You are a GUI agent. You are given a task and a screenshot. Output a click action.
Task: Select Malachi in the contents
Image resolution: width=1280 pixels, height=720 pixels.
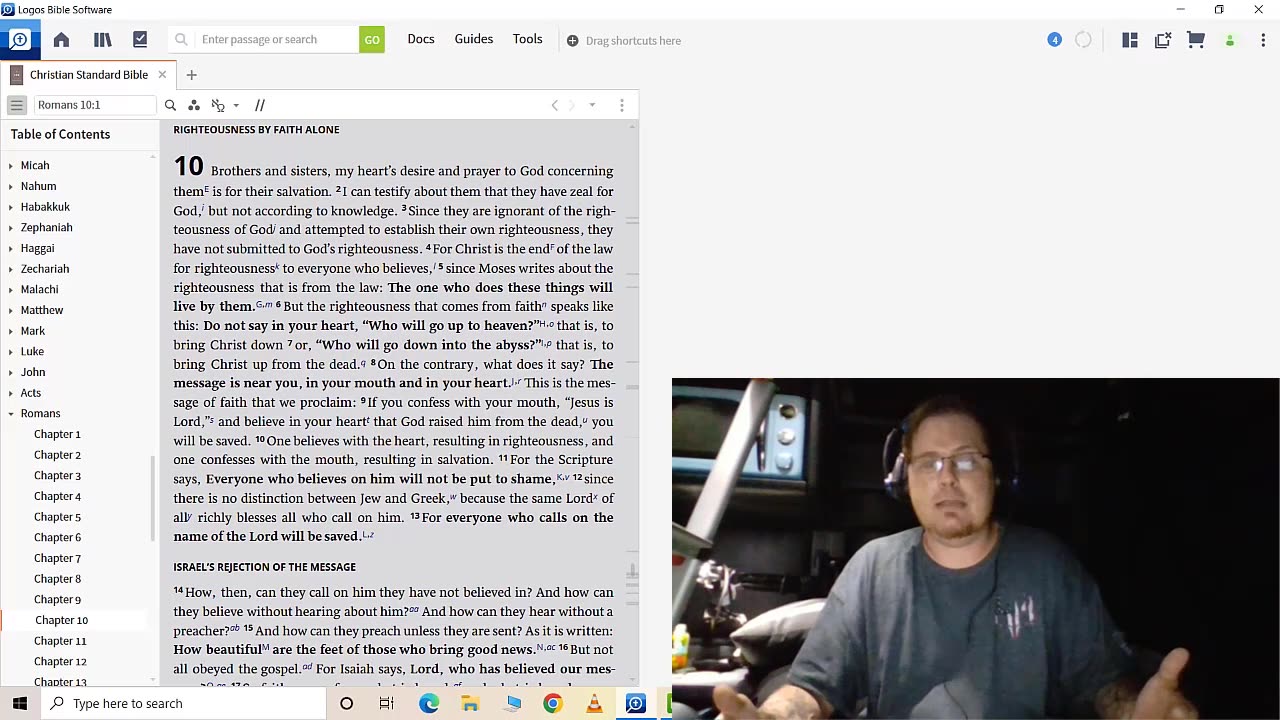pyautogui.click(x=40, y=289)
